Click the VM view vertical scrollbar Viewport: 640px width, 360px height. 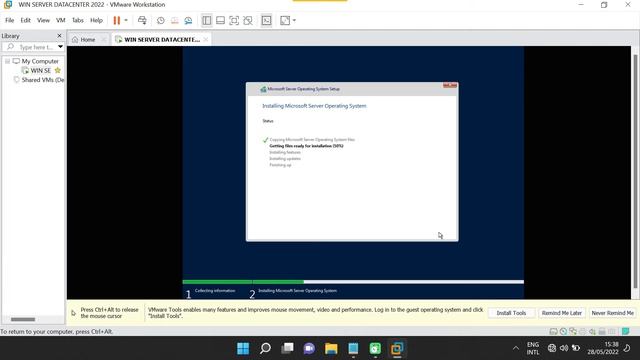click(635, 171)
